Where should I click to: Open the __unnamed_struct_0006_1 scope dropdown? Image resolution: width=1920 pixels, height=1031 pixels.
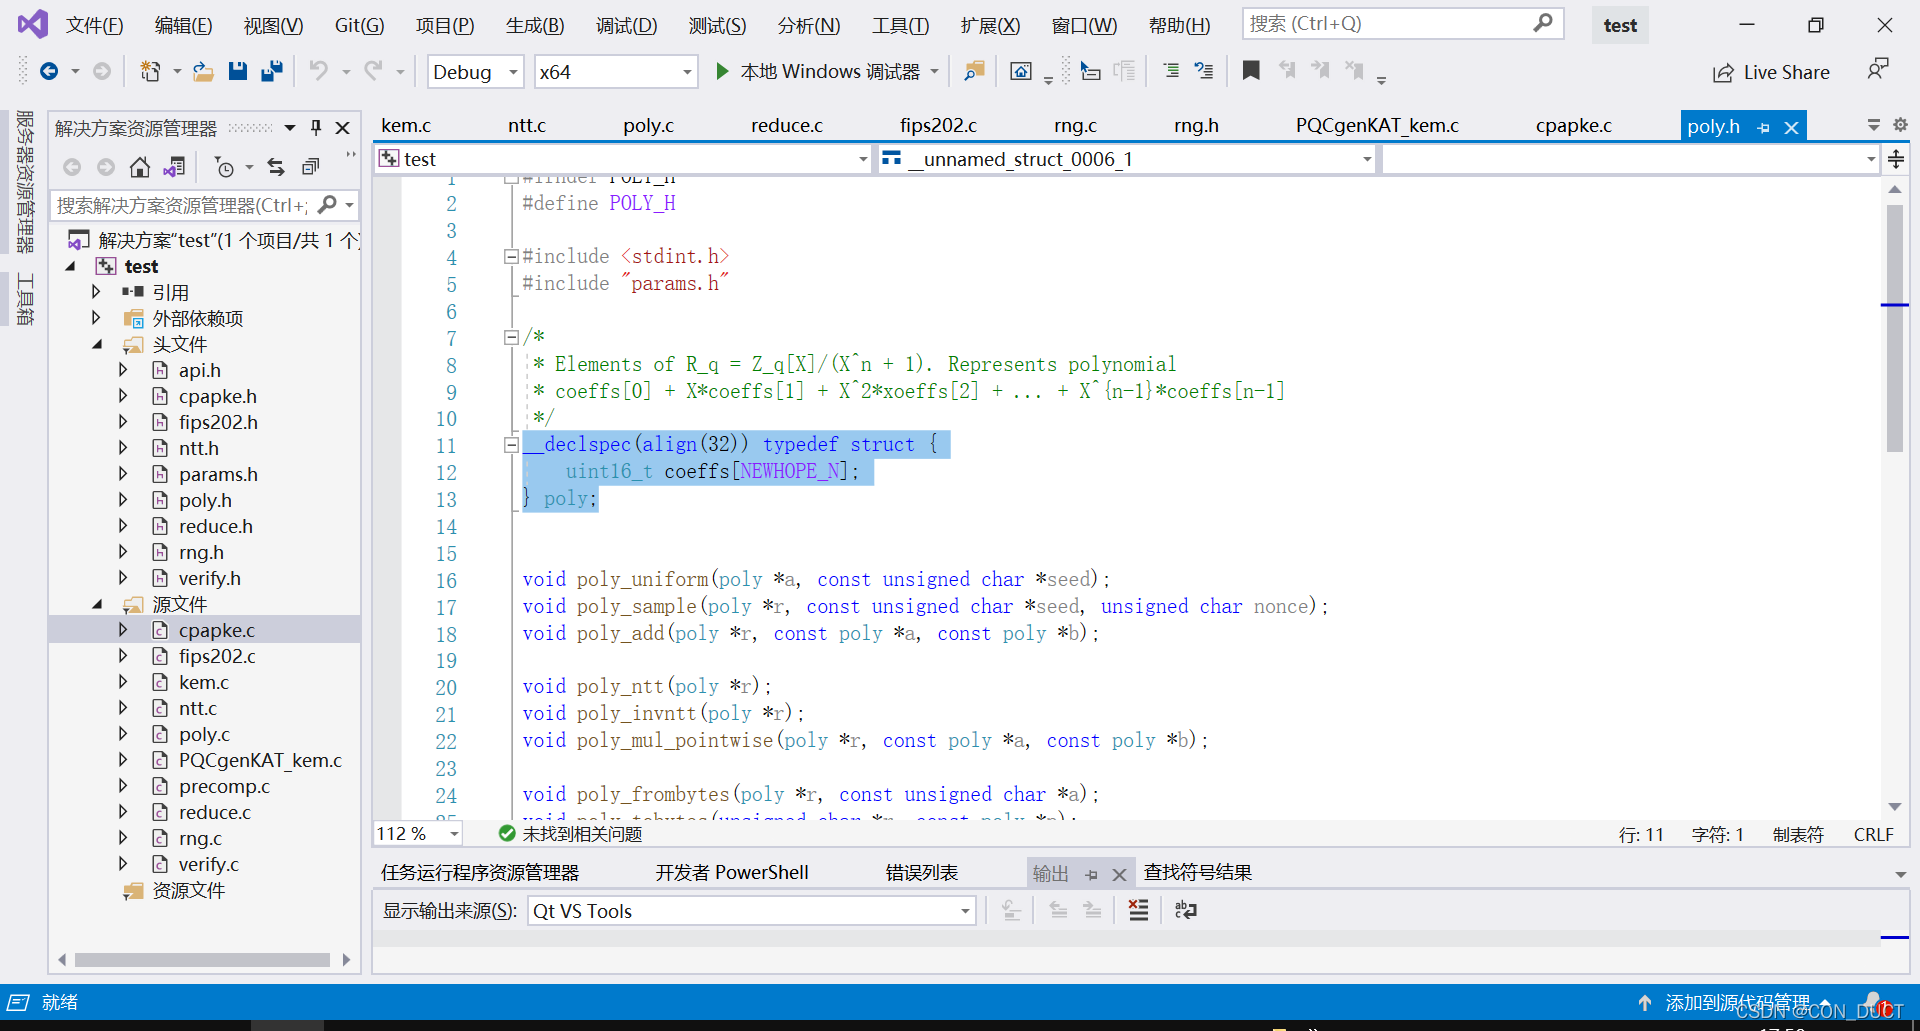[1127, 159]
